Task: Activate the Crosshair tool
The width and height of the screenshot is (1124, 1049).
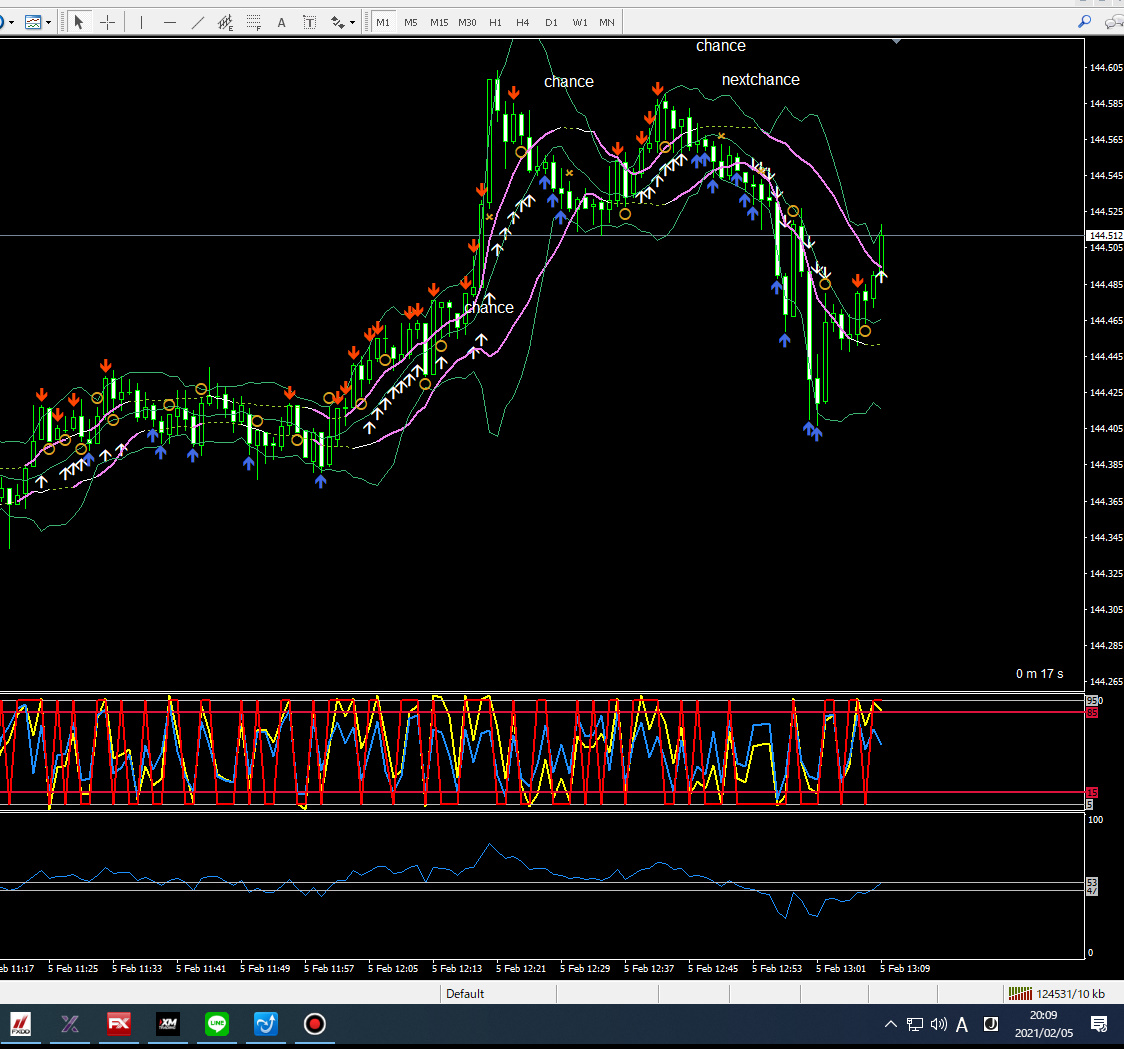Action: click(x=108, y=22)
